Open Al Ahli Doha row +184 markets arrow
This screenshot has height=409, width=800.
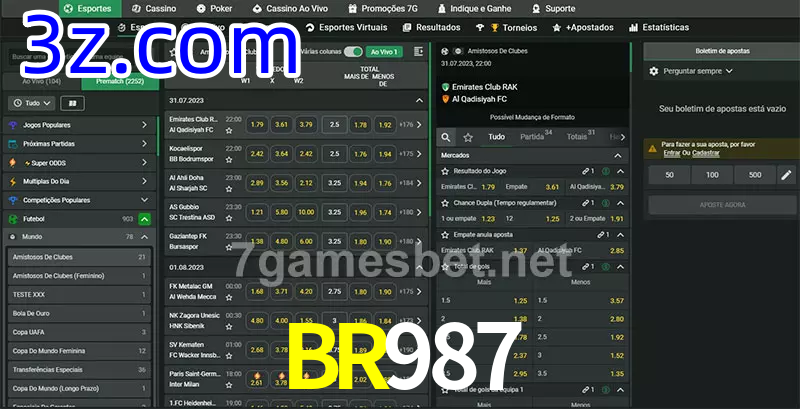point(419,183)
